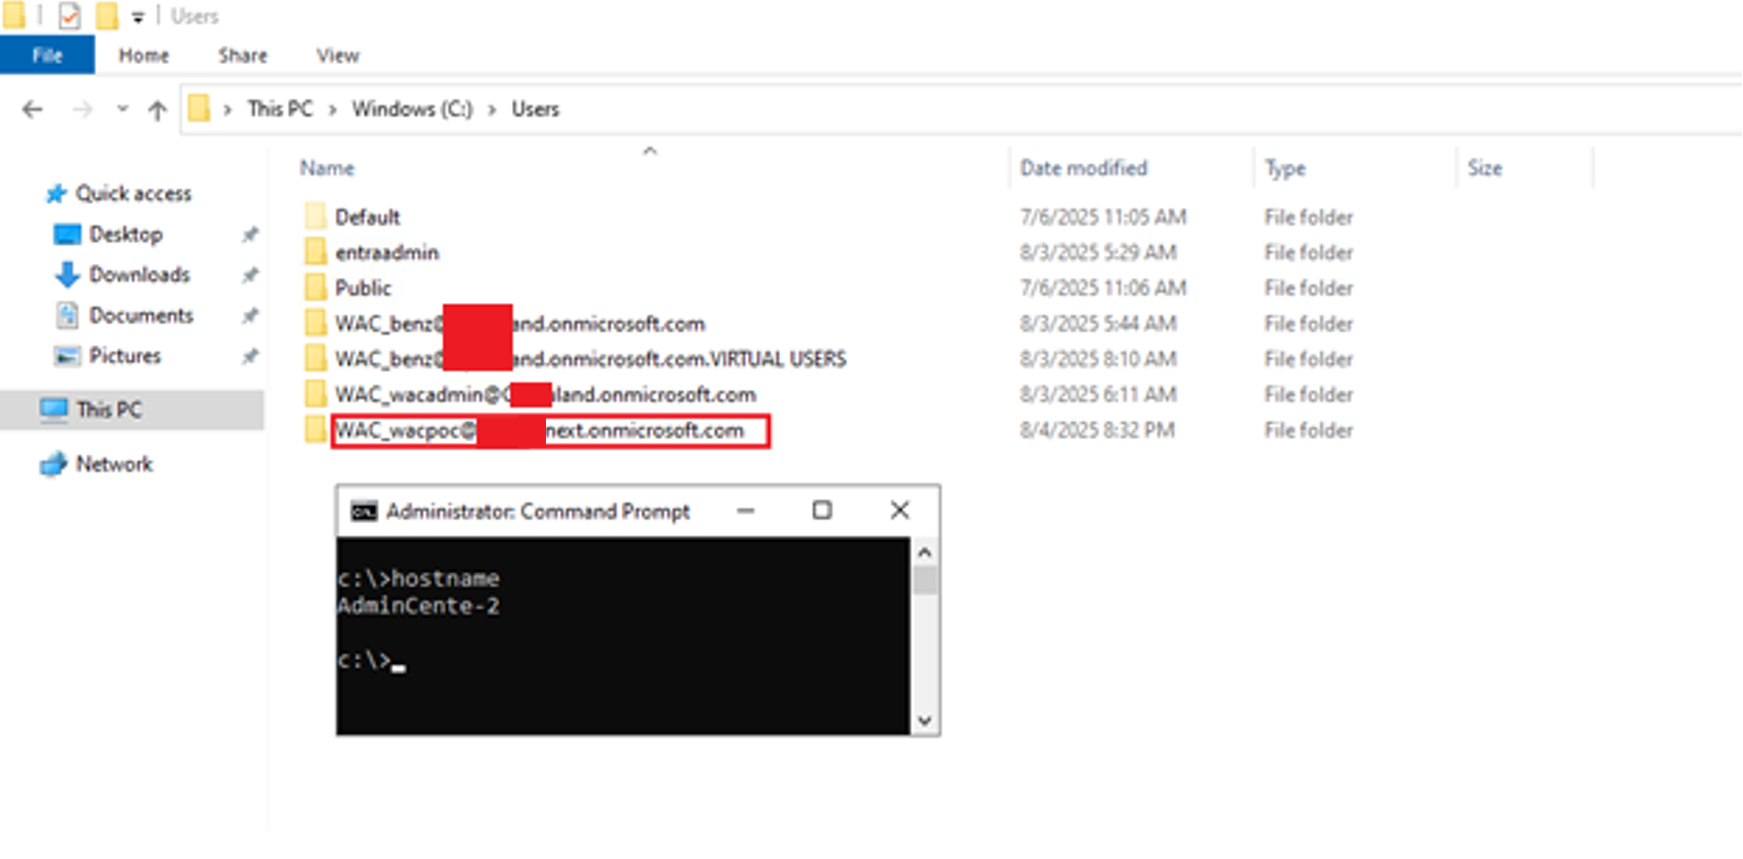Click the entraadmin folder icon
1743x859 pixels.
point(316,252)
